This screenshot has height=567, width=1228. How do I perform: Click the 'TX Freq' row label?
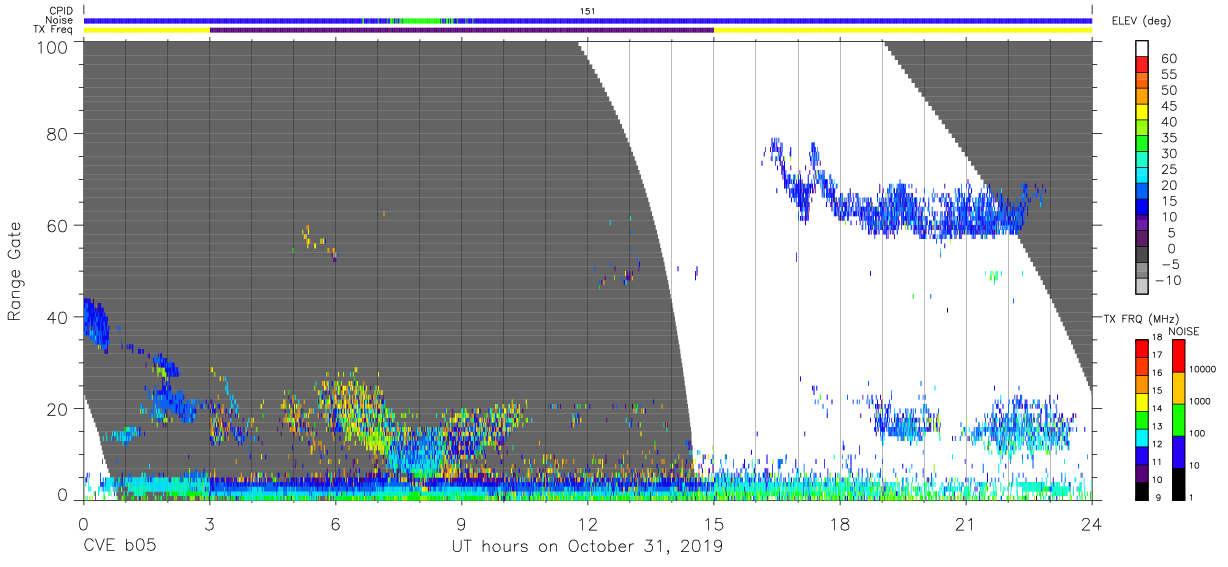click(x=55, y=30)
